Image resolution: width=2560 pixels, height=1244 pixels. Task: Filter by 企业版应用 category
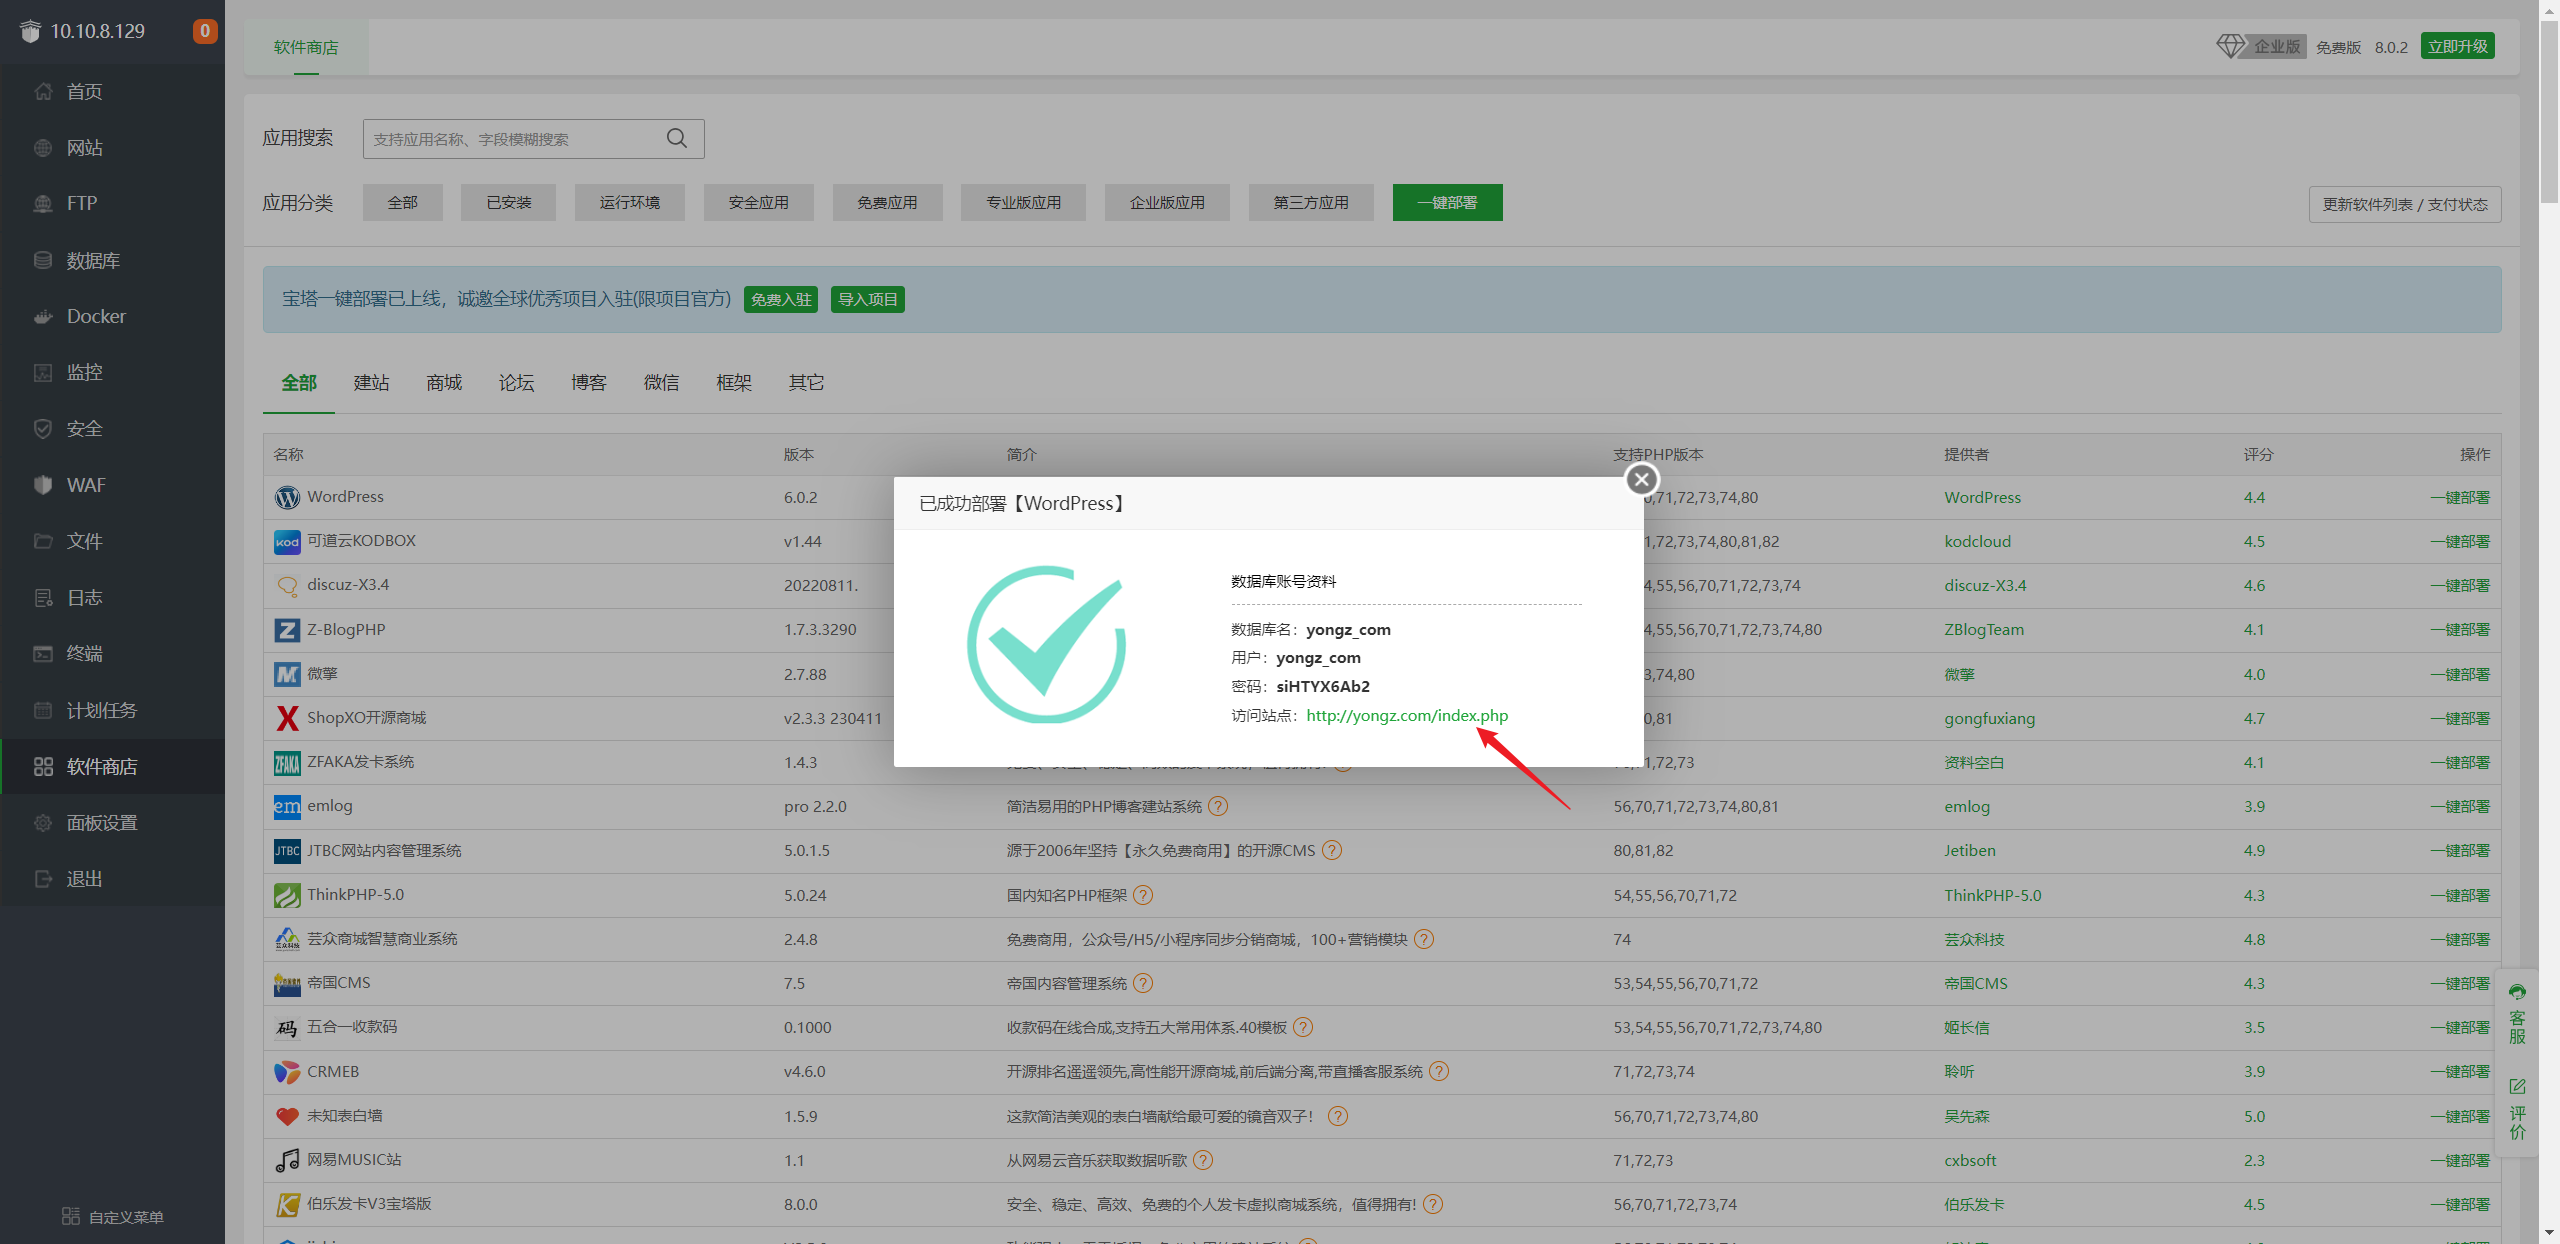point(1167,203)
